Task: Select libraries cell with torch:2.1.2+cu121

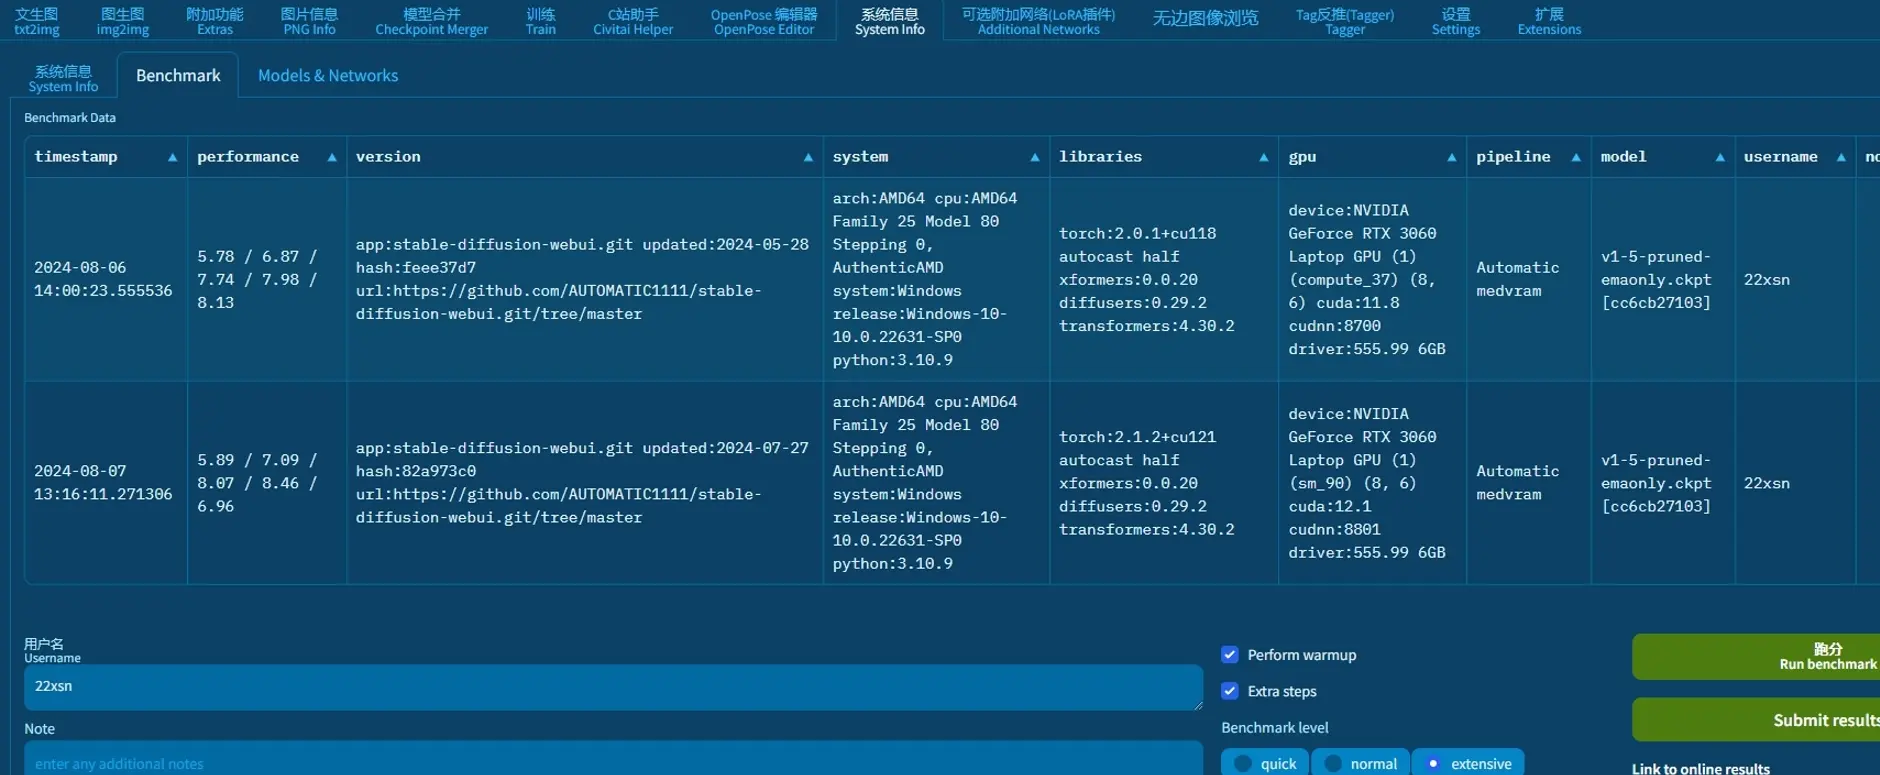Action: (x=1164, y=483)
